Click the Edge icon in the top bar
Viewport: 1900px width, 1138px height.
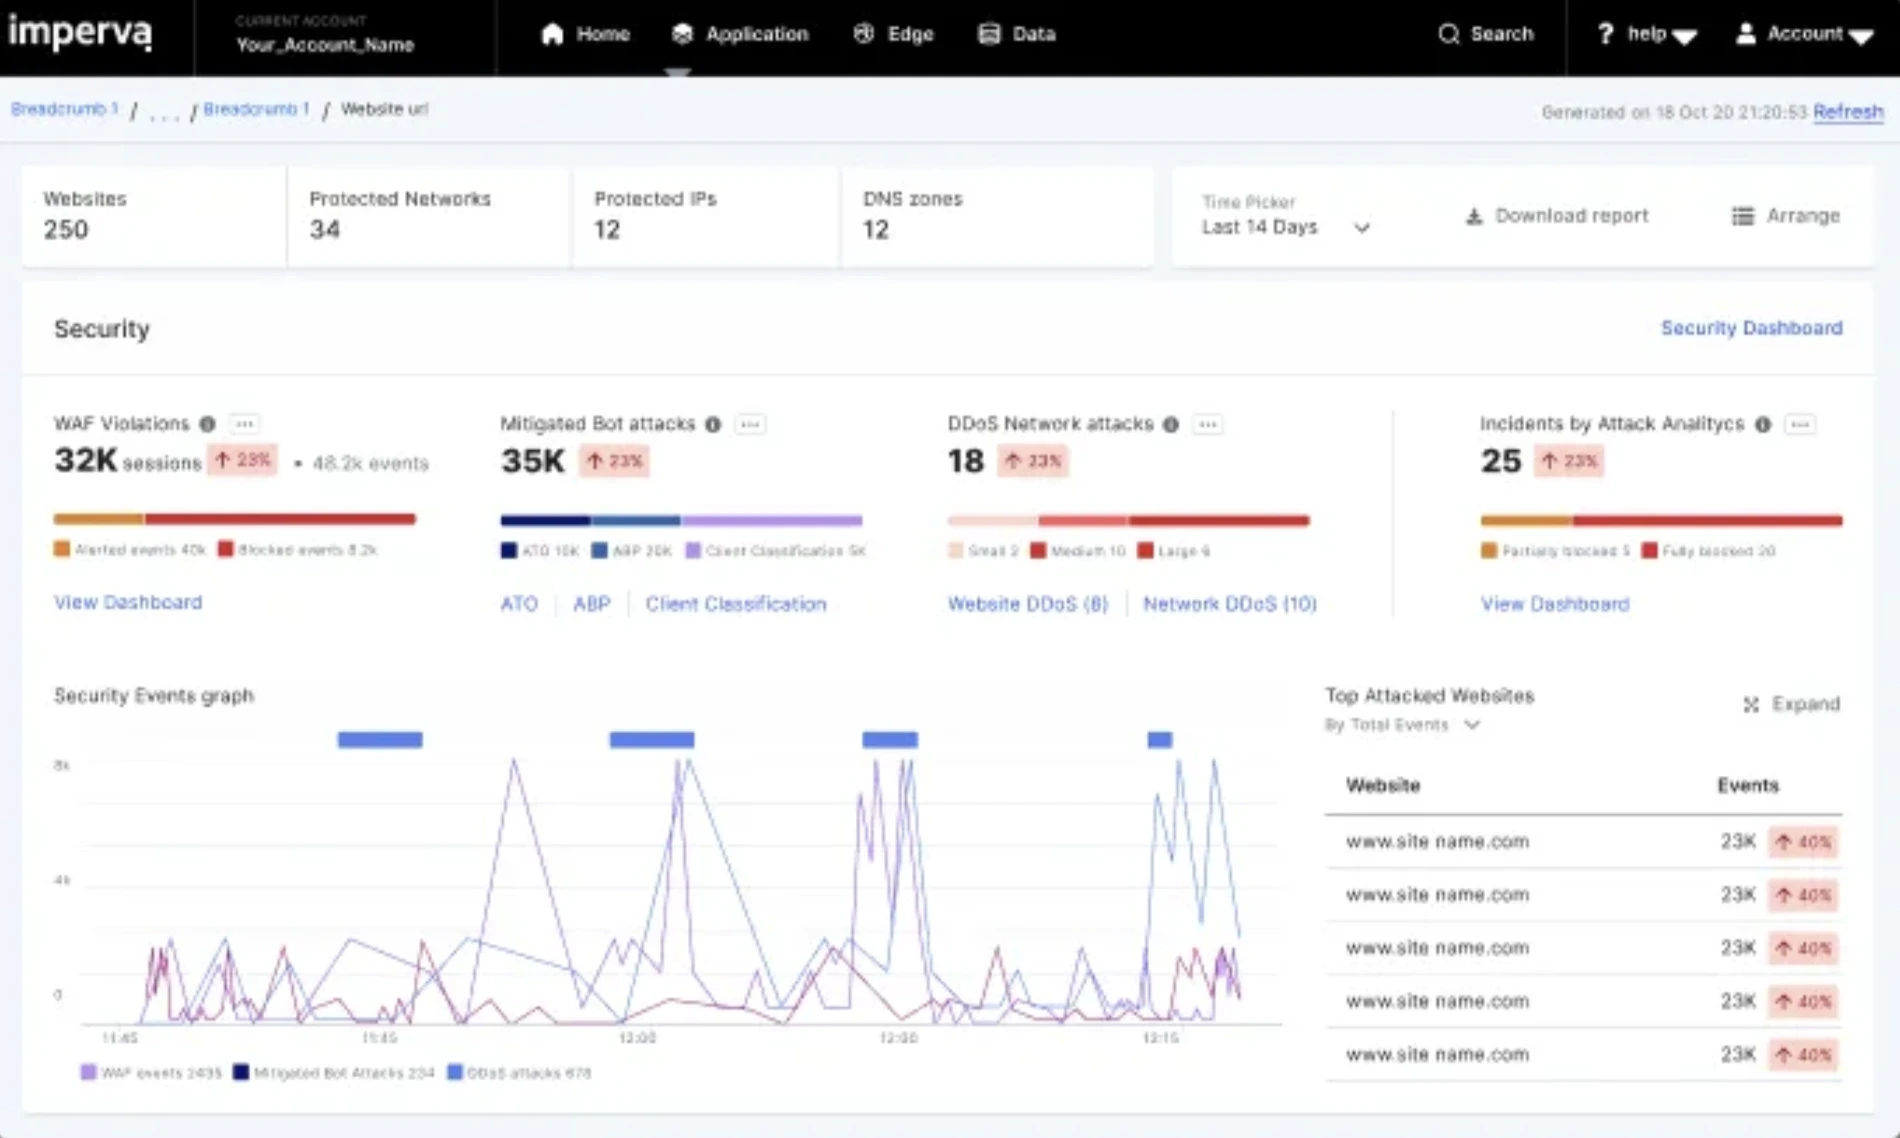click(x=864, y=33)
